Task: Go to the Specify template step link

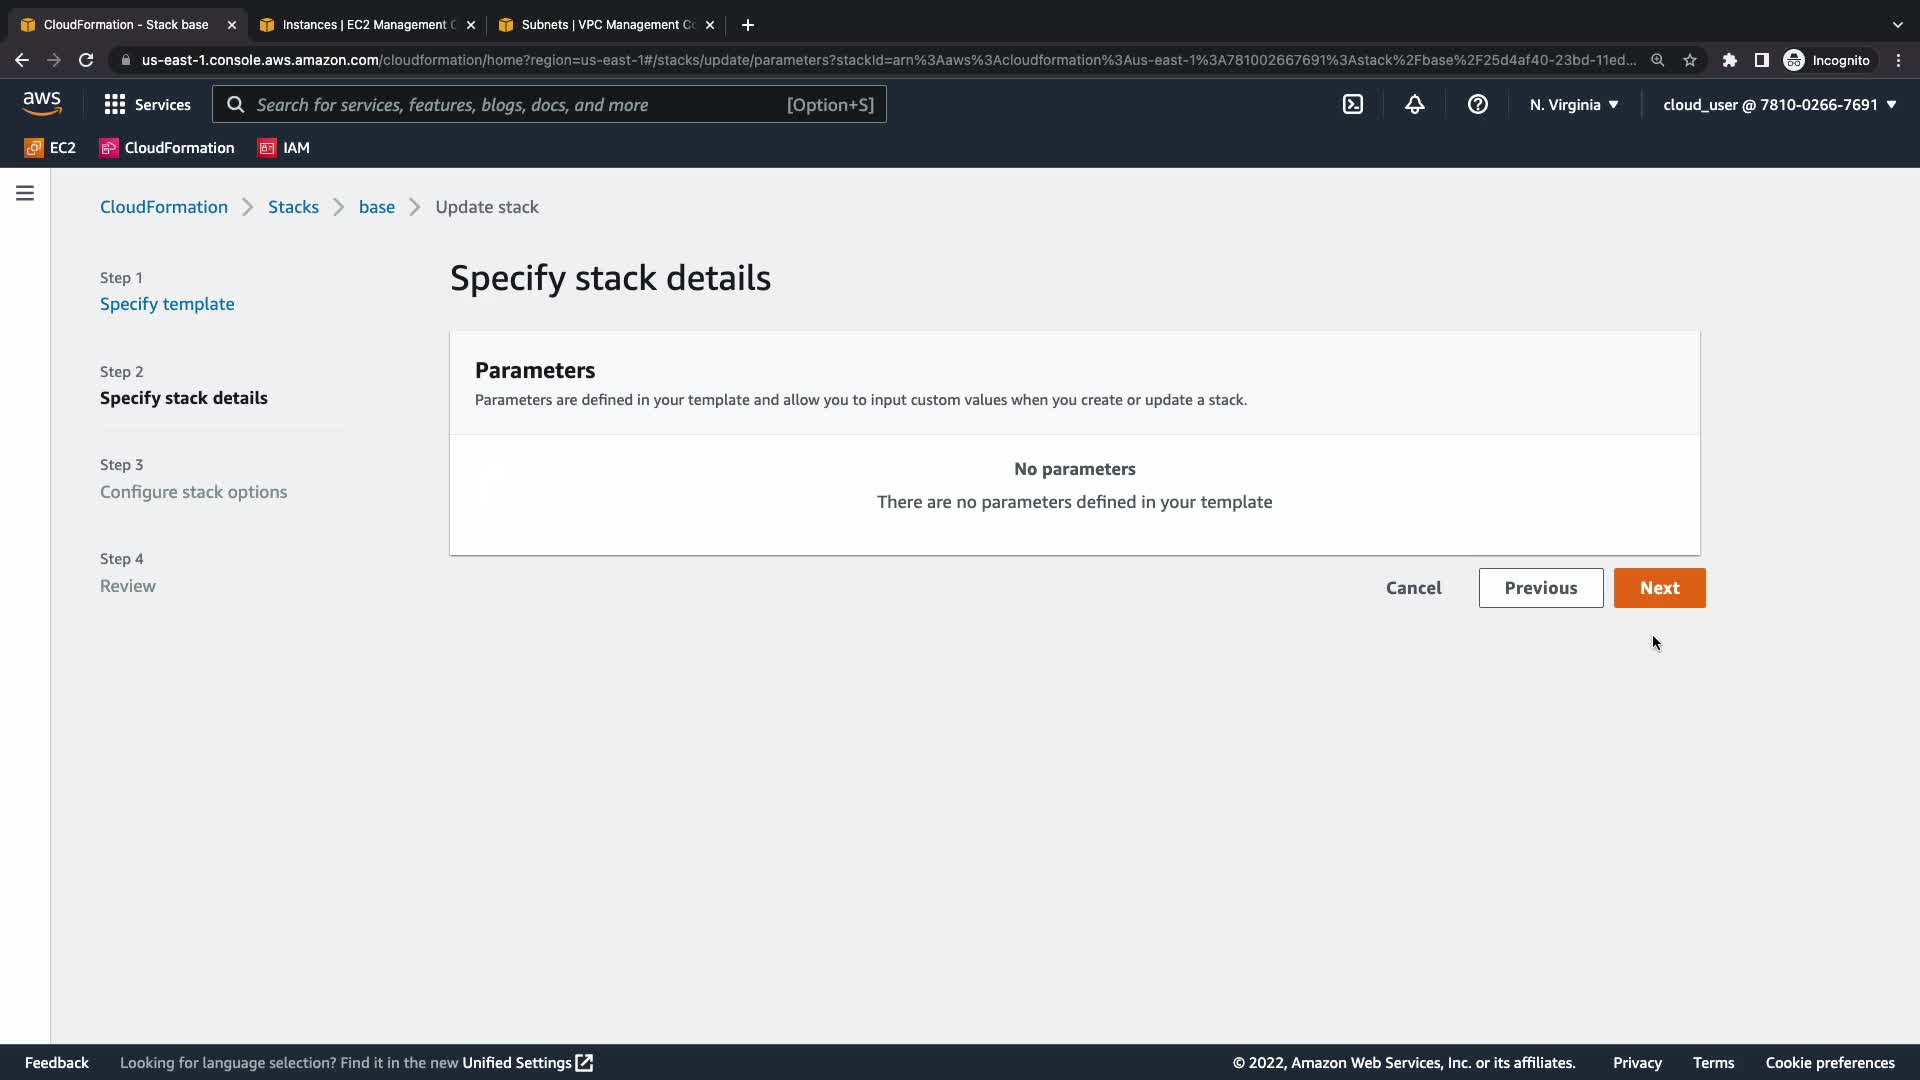Action: [x=167, y=304]
